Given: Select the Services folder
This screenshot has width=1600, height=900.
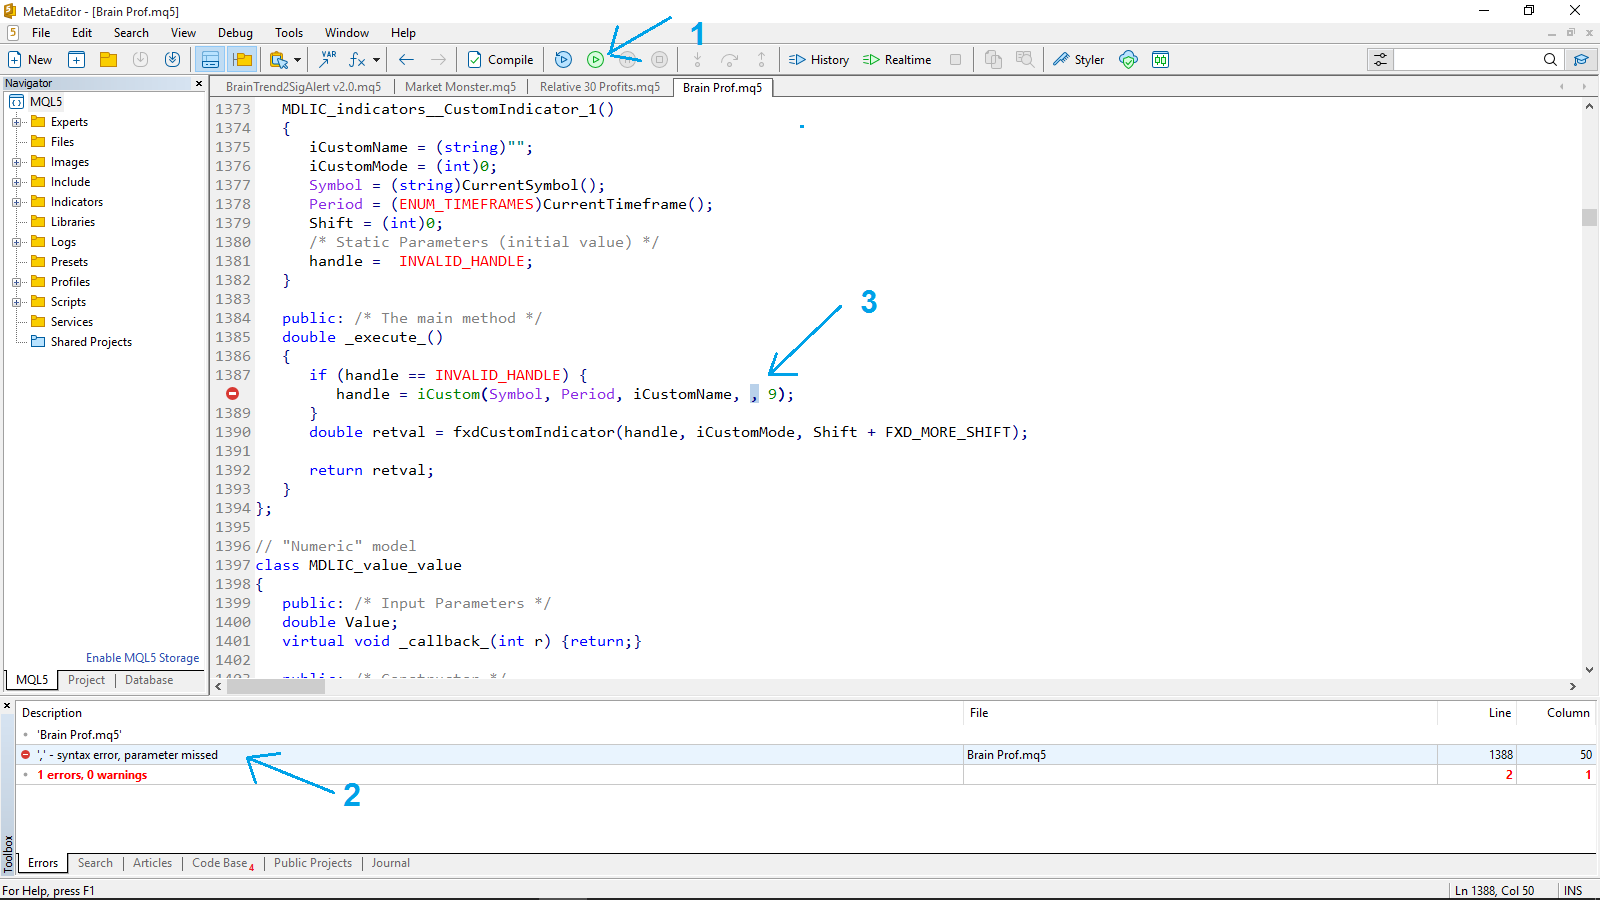Looking at the screenshot, I should click(71, 322).
